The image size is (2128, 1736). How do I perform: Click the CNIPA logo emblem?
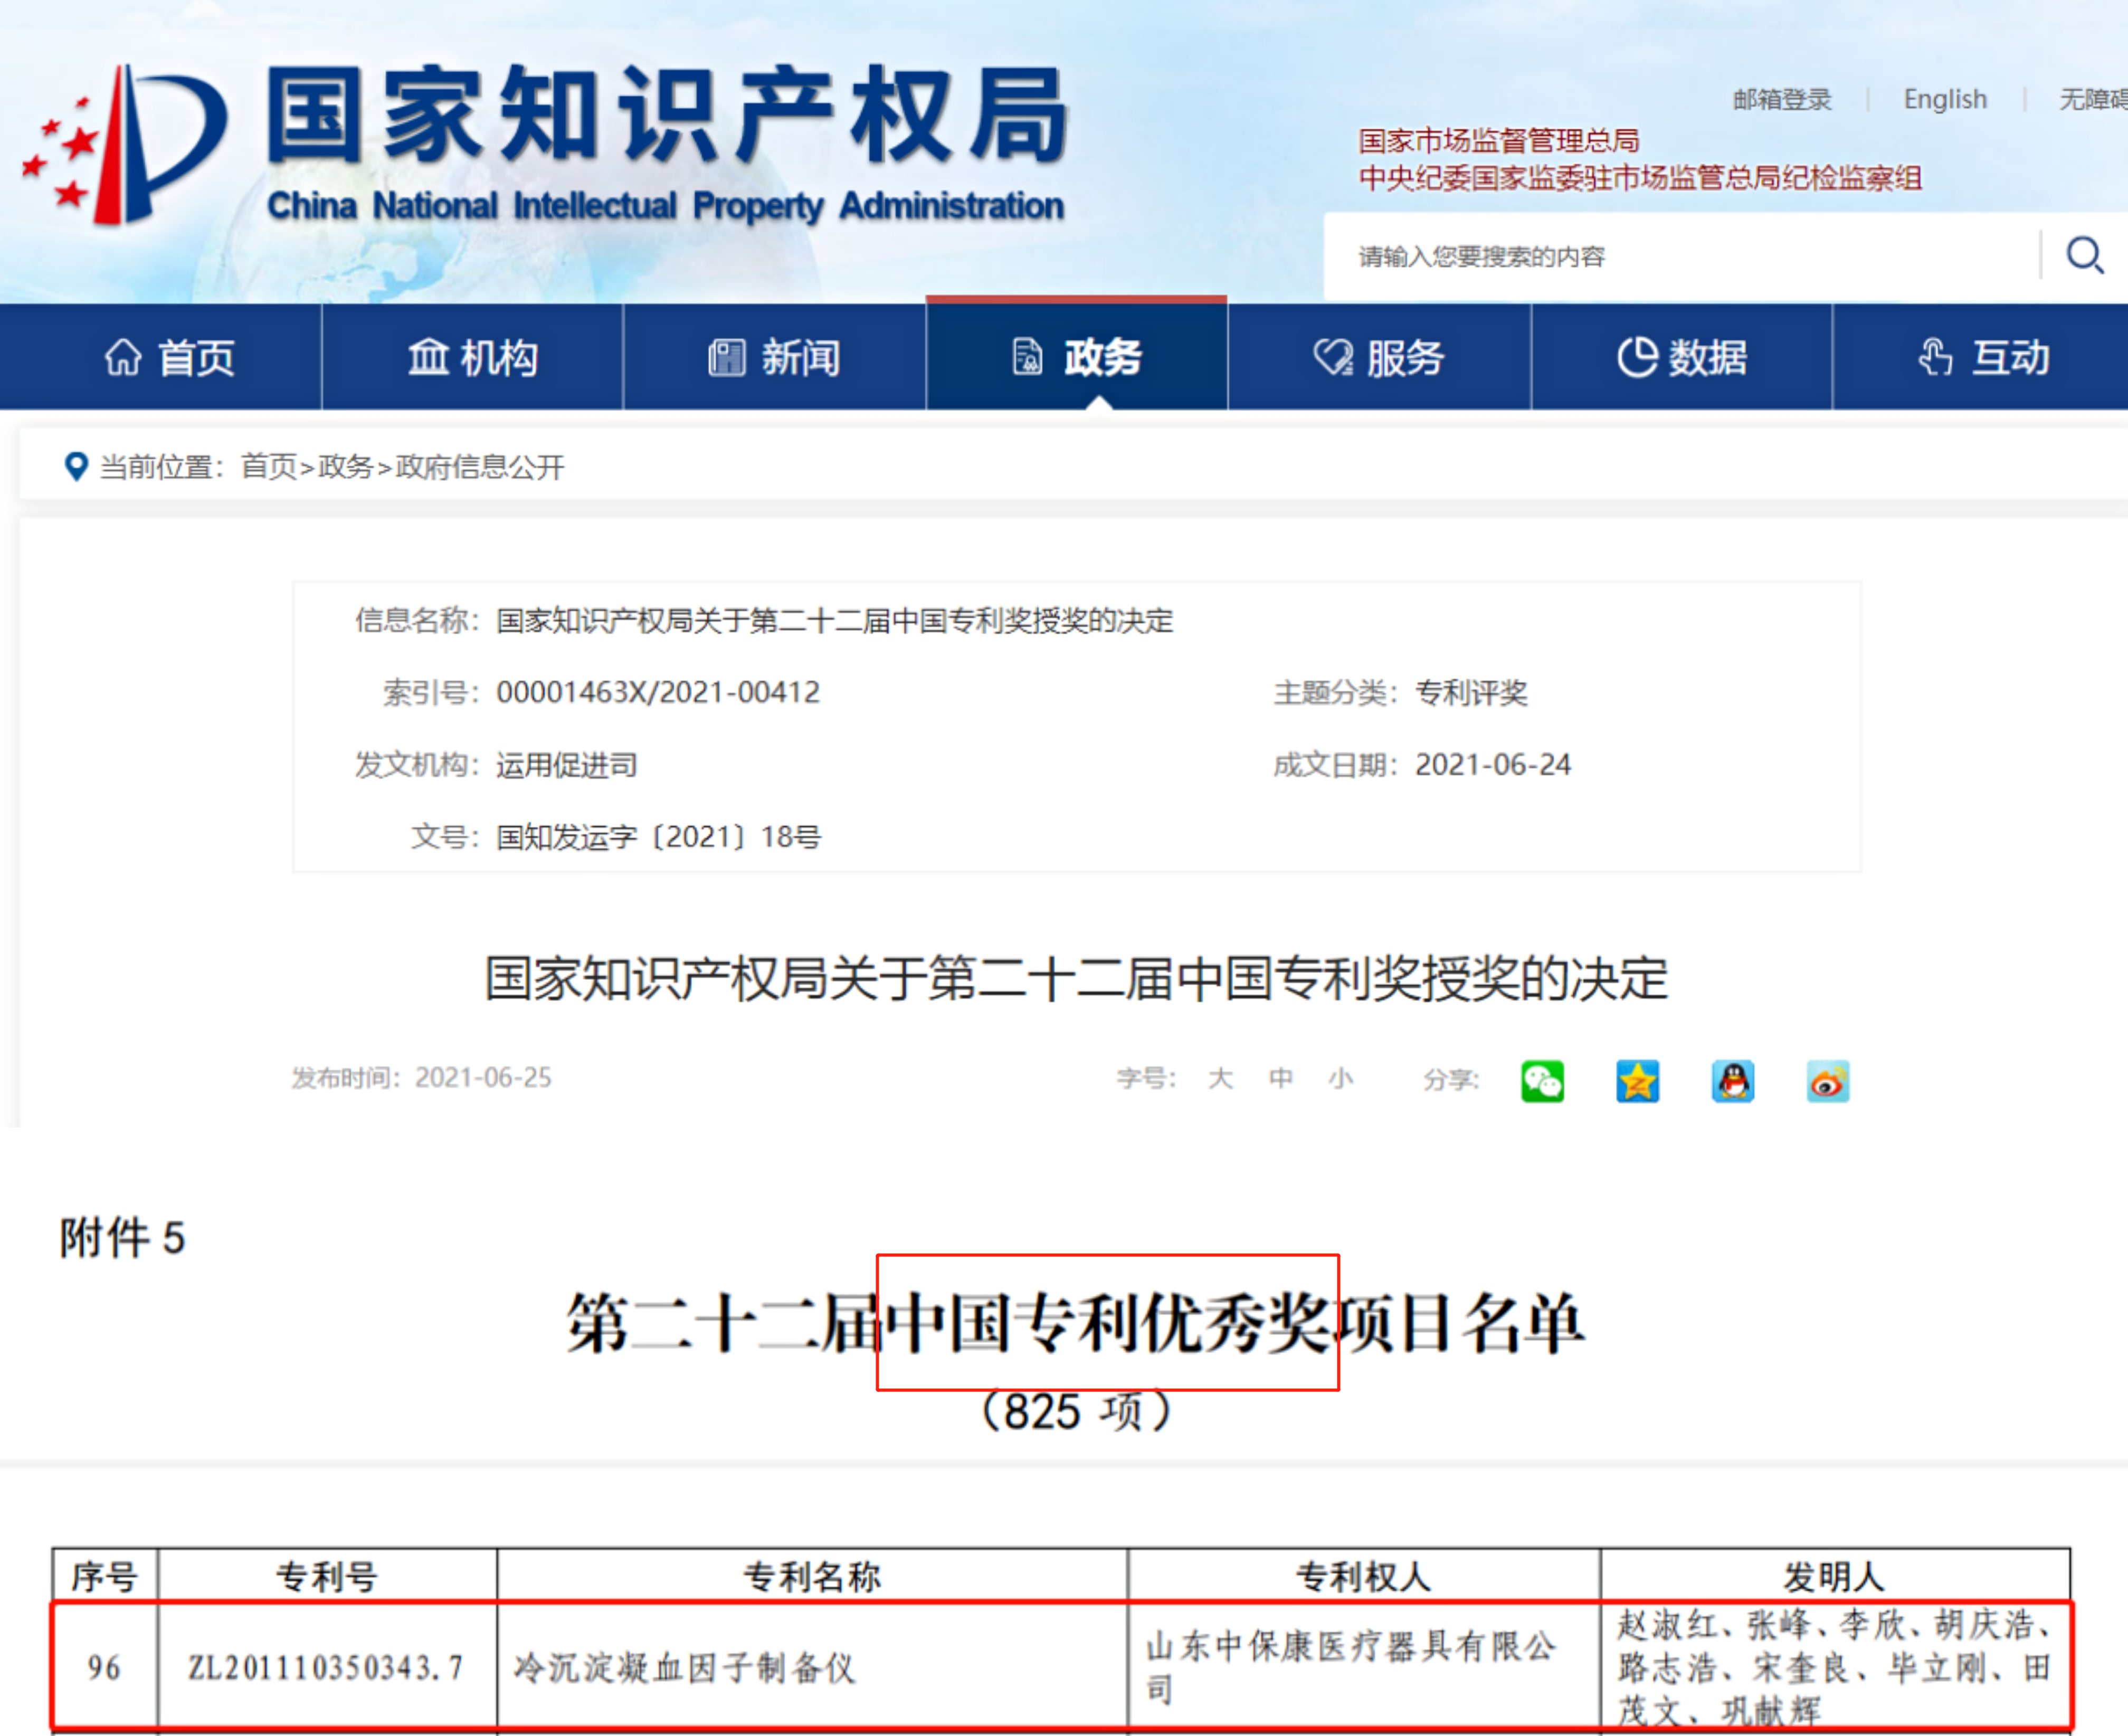pyautogui.click(x=125, y=145)
